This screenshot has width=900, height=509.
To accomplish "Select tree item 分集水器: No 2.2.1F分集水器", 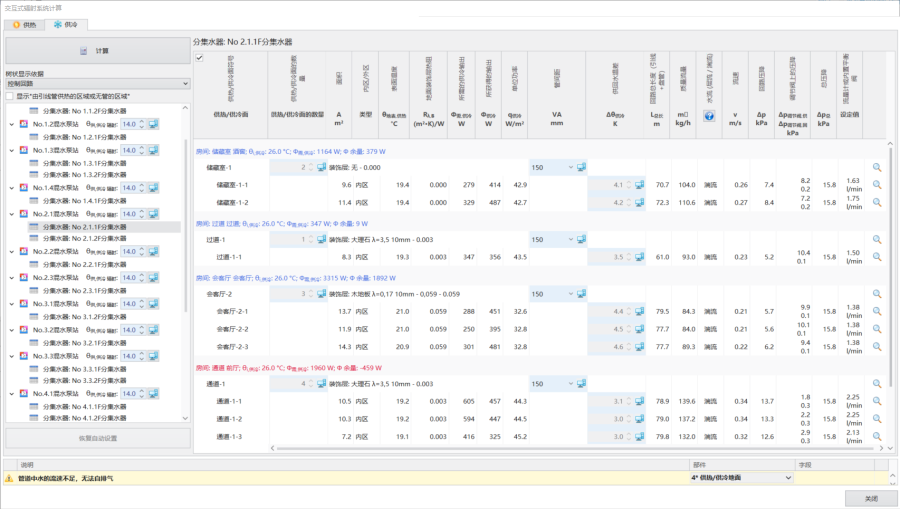I will tap(84, 265).
